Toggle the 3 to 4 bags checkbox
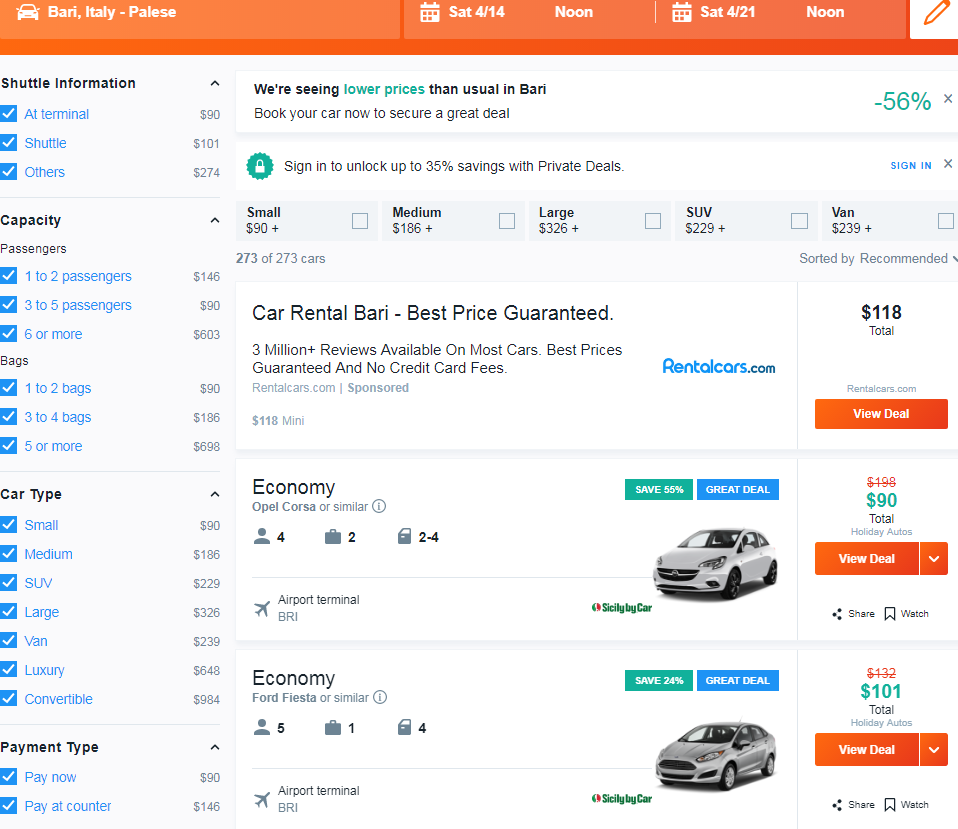This screenshot has height=829, width=958. point(9,417)
